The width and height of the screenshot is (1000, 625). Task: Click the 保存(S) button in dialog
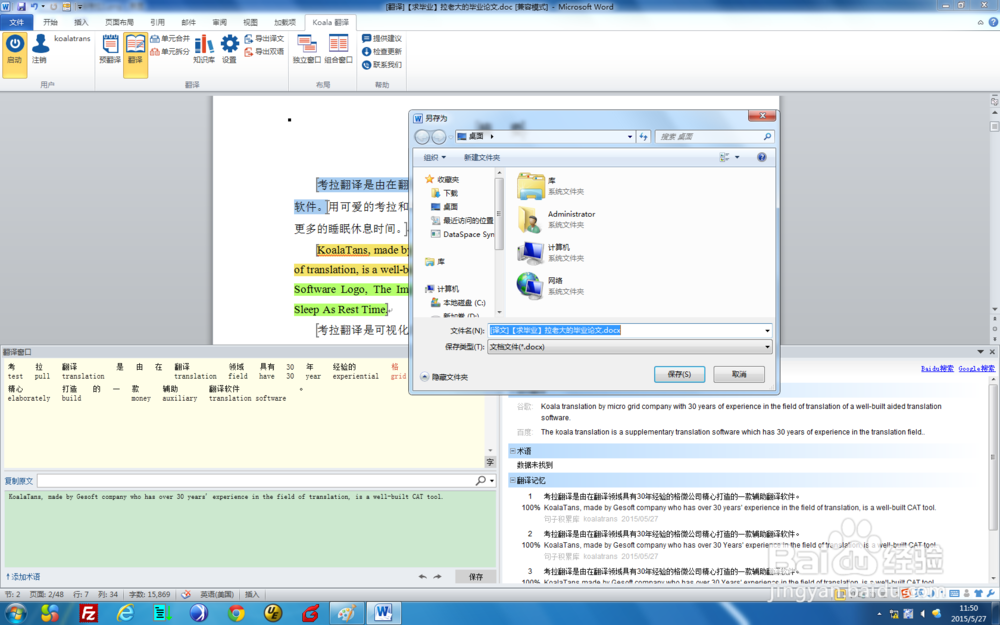[x=679, y=374]
